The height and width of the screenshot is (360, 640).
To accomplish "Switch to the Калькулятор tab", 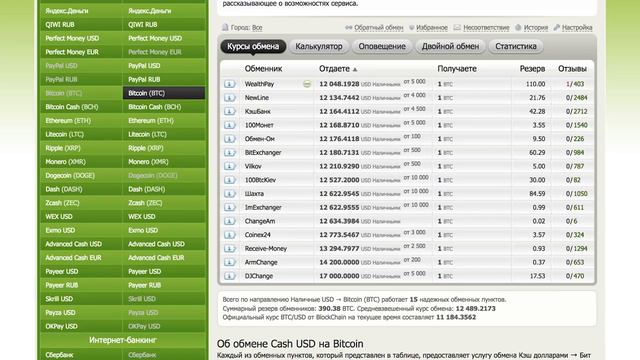I will coord(319,46).
